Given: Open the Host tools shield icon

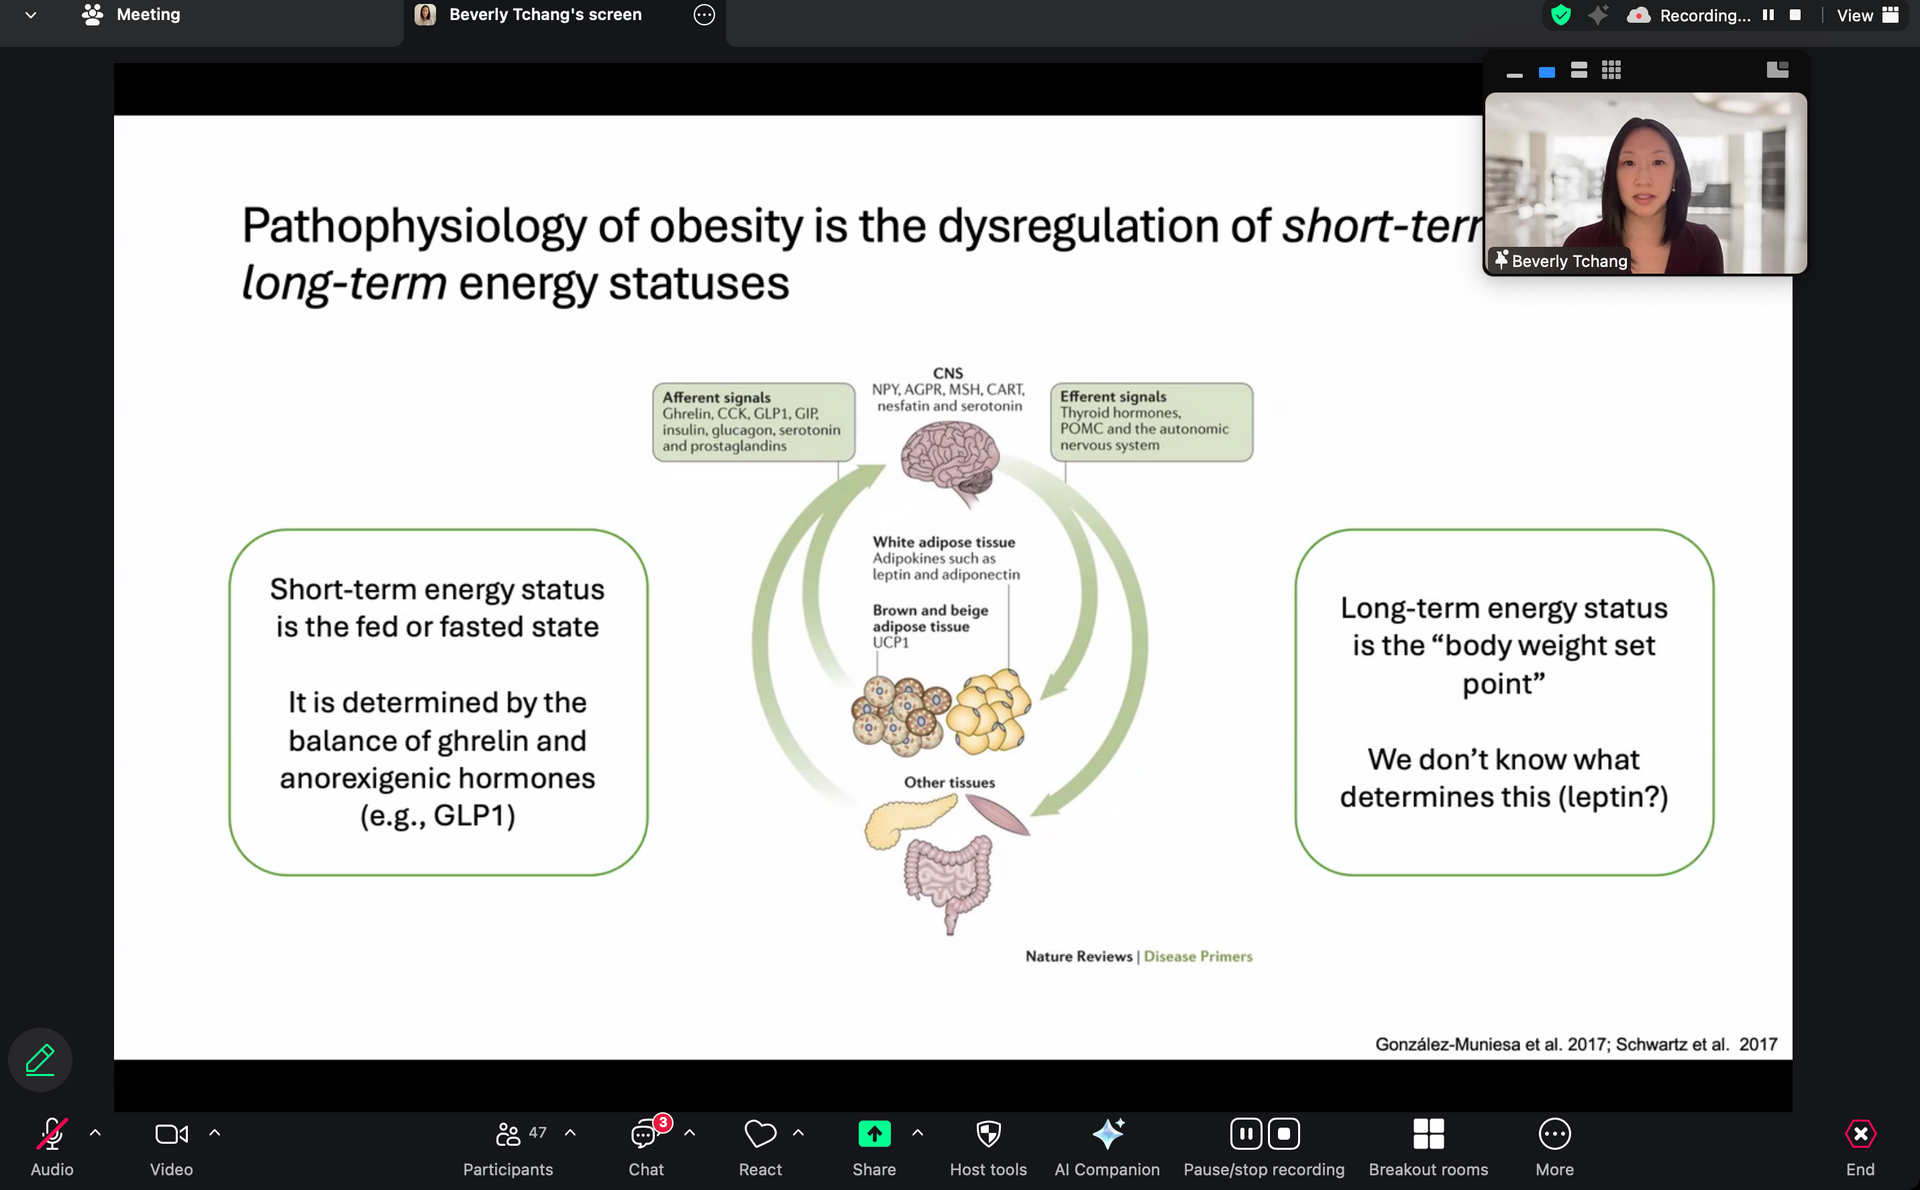Looking at the screenshot, I should click(988, 1134).
